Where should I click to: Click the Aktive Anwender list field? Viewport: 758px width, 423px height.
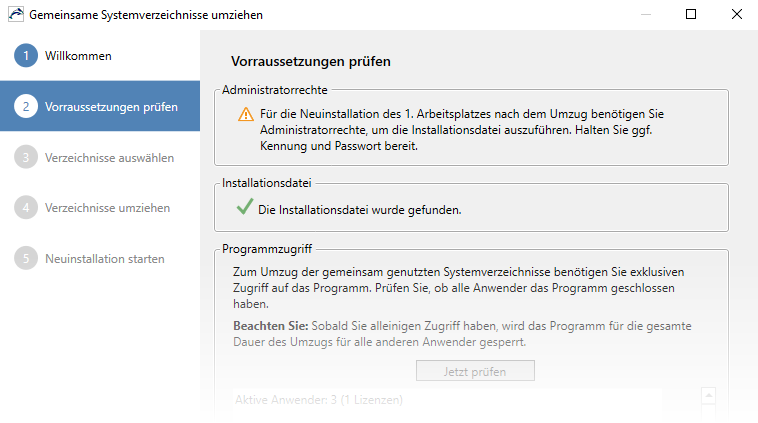pos(447,400)
